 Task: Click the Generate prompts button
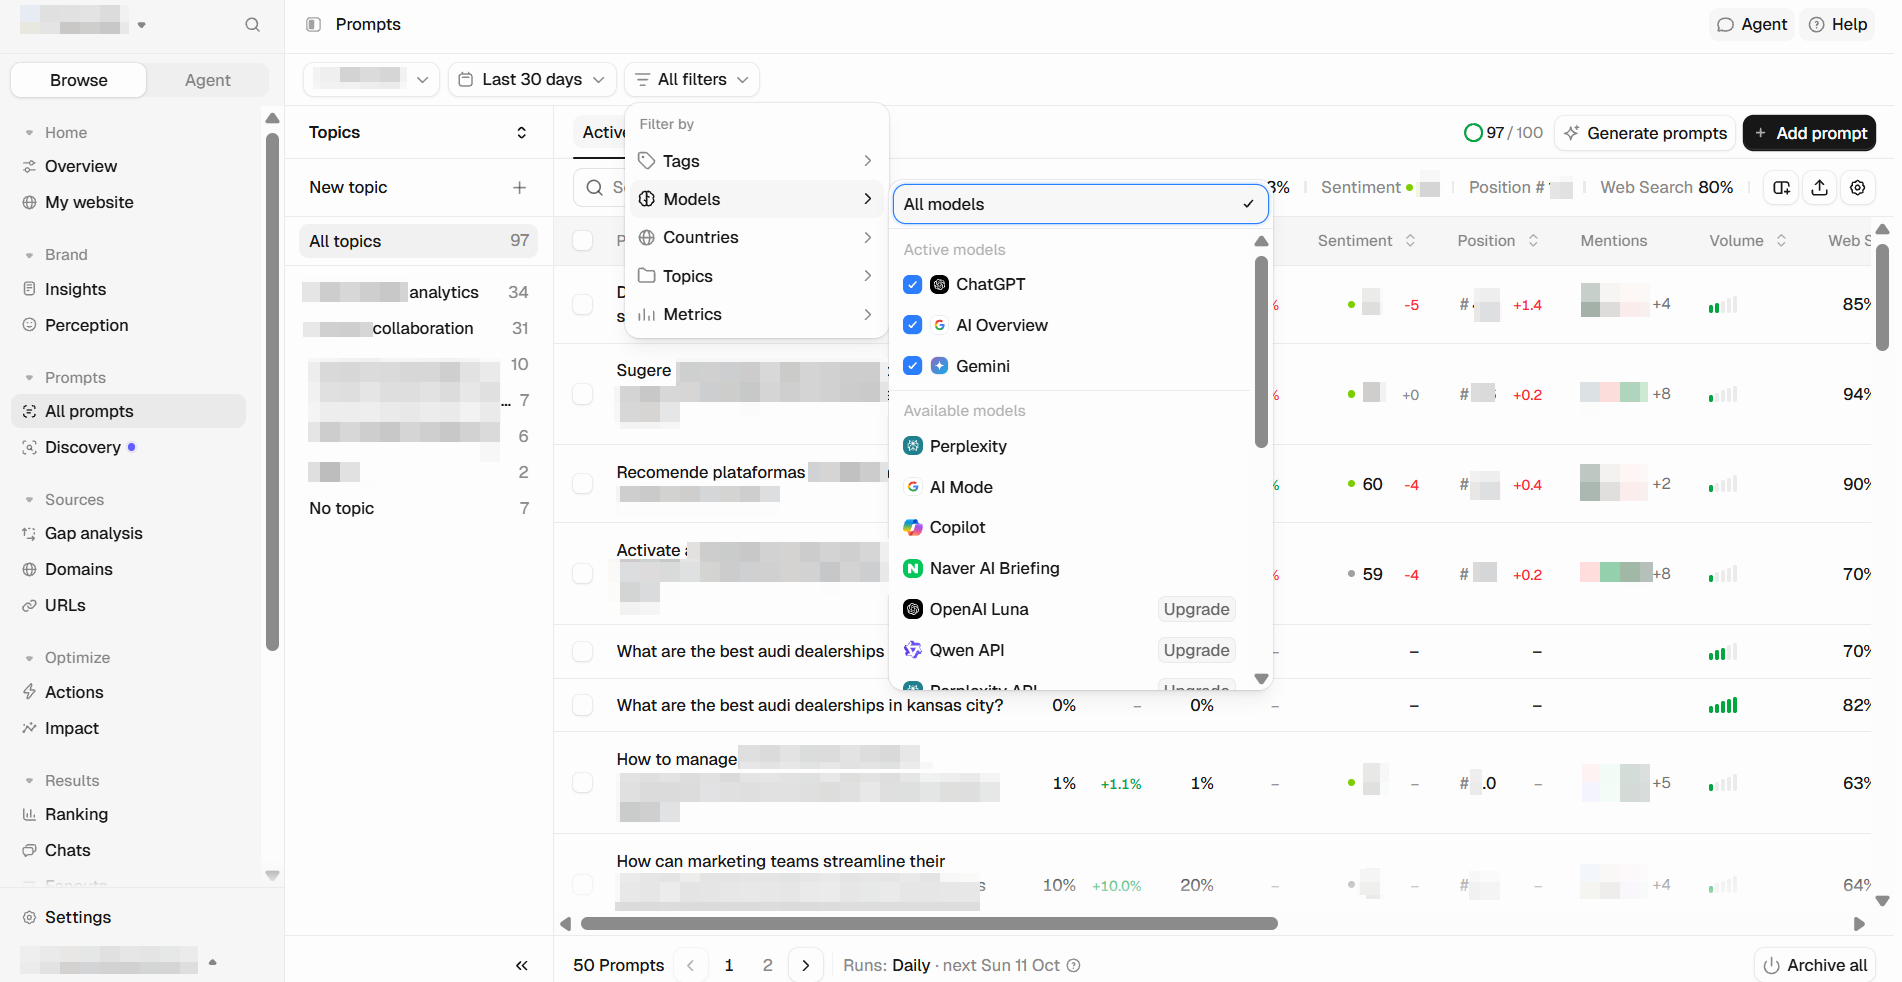tap(1644, 134)
